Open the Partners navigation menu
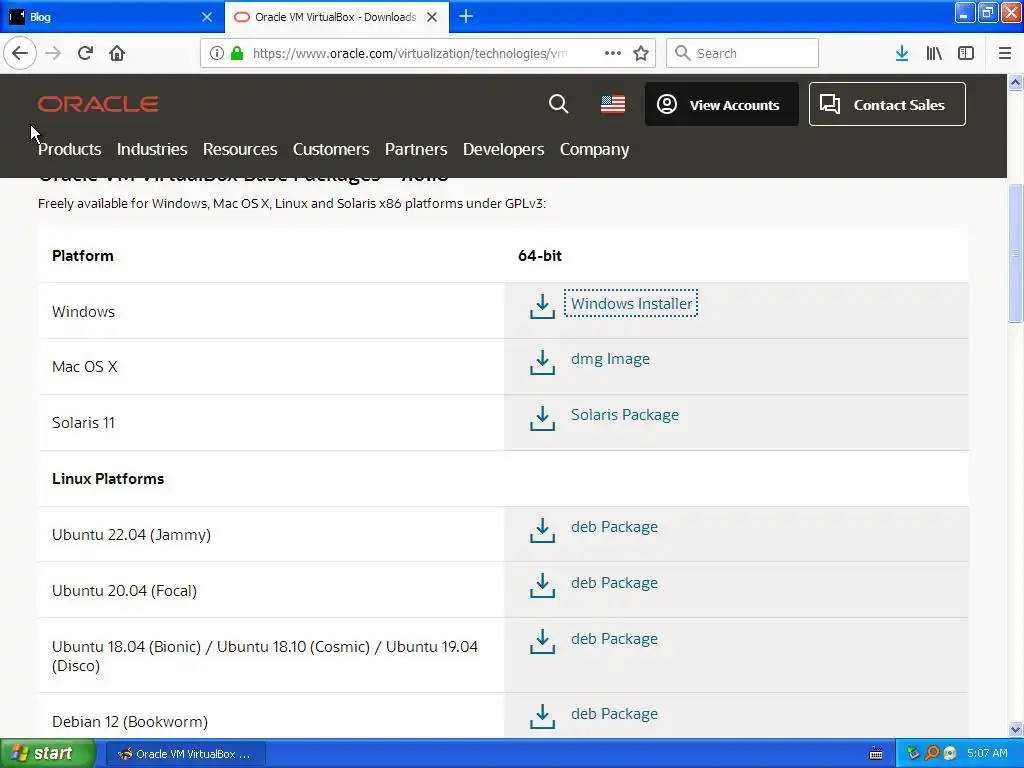1024x768 pixels. 415,149
